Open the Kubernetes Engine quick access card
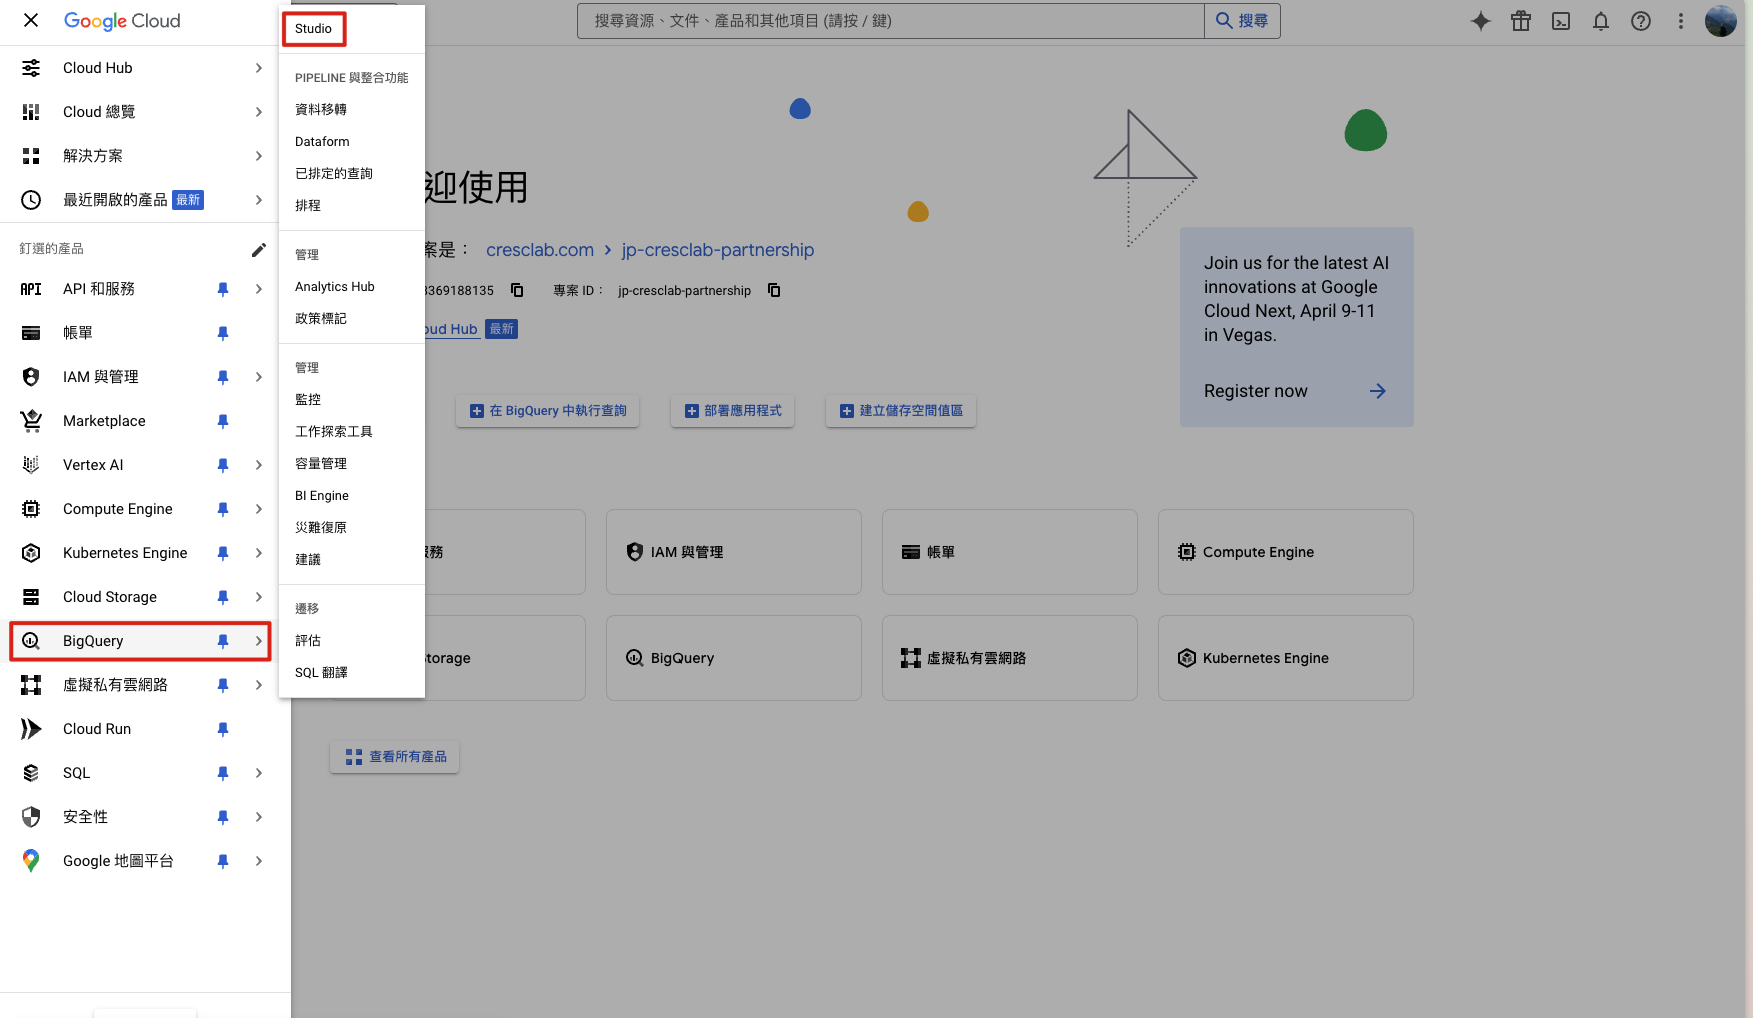Viewport: 1753px width, 1018px height. click(1286, 658)
